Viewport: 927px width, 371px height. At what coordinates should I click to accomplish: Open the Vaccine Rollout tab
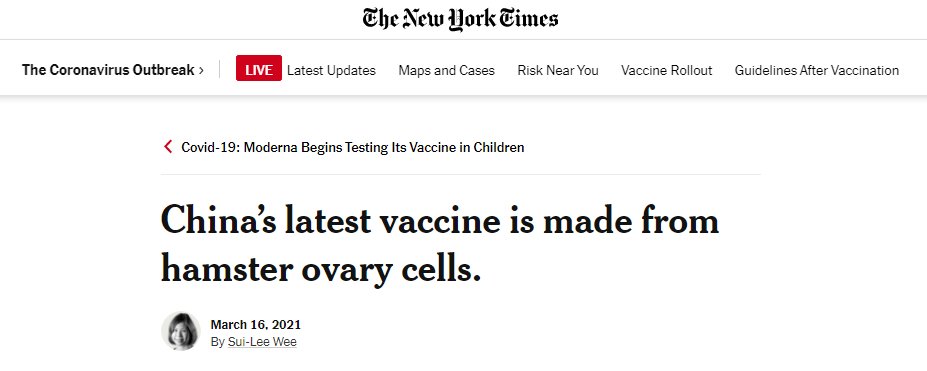tap(666, 70)
